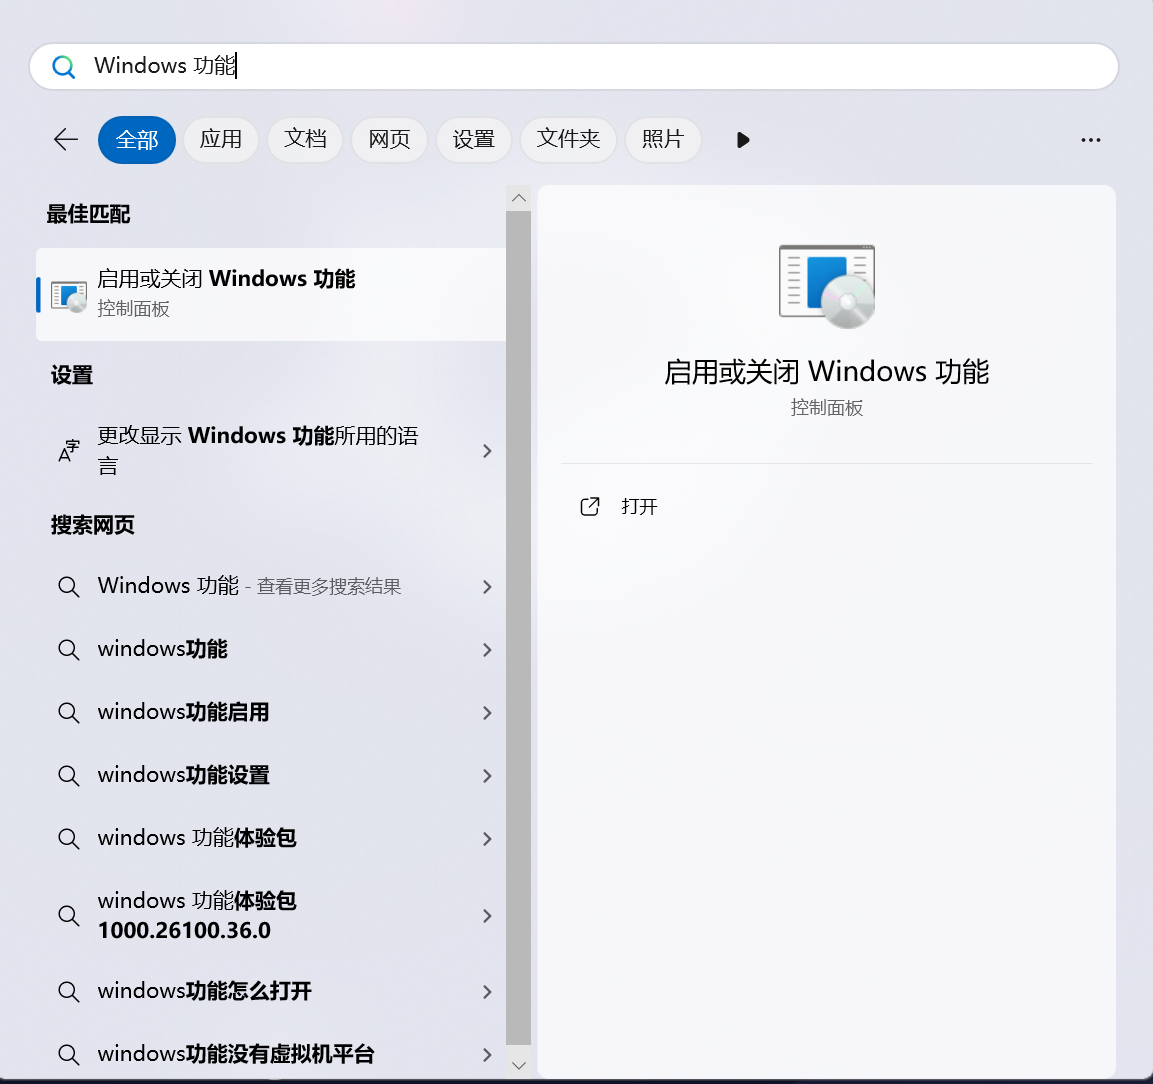Expand chevron for windows功能没有虚拟机平台
Screen dimensions: 1153x1084
(x=487, y=1055)
